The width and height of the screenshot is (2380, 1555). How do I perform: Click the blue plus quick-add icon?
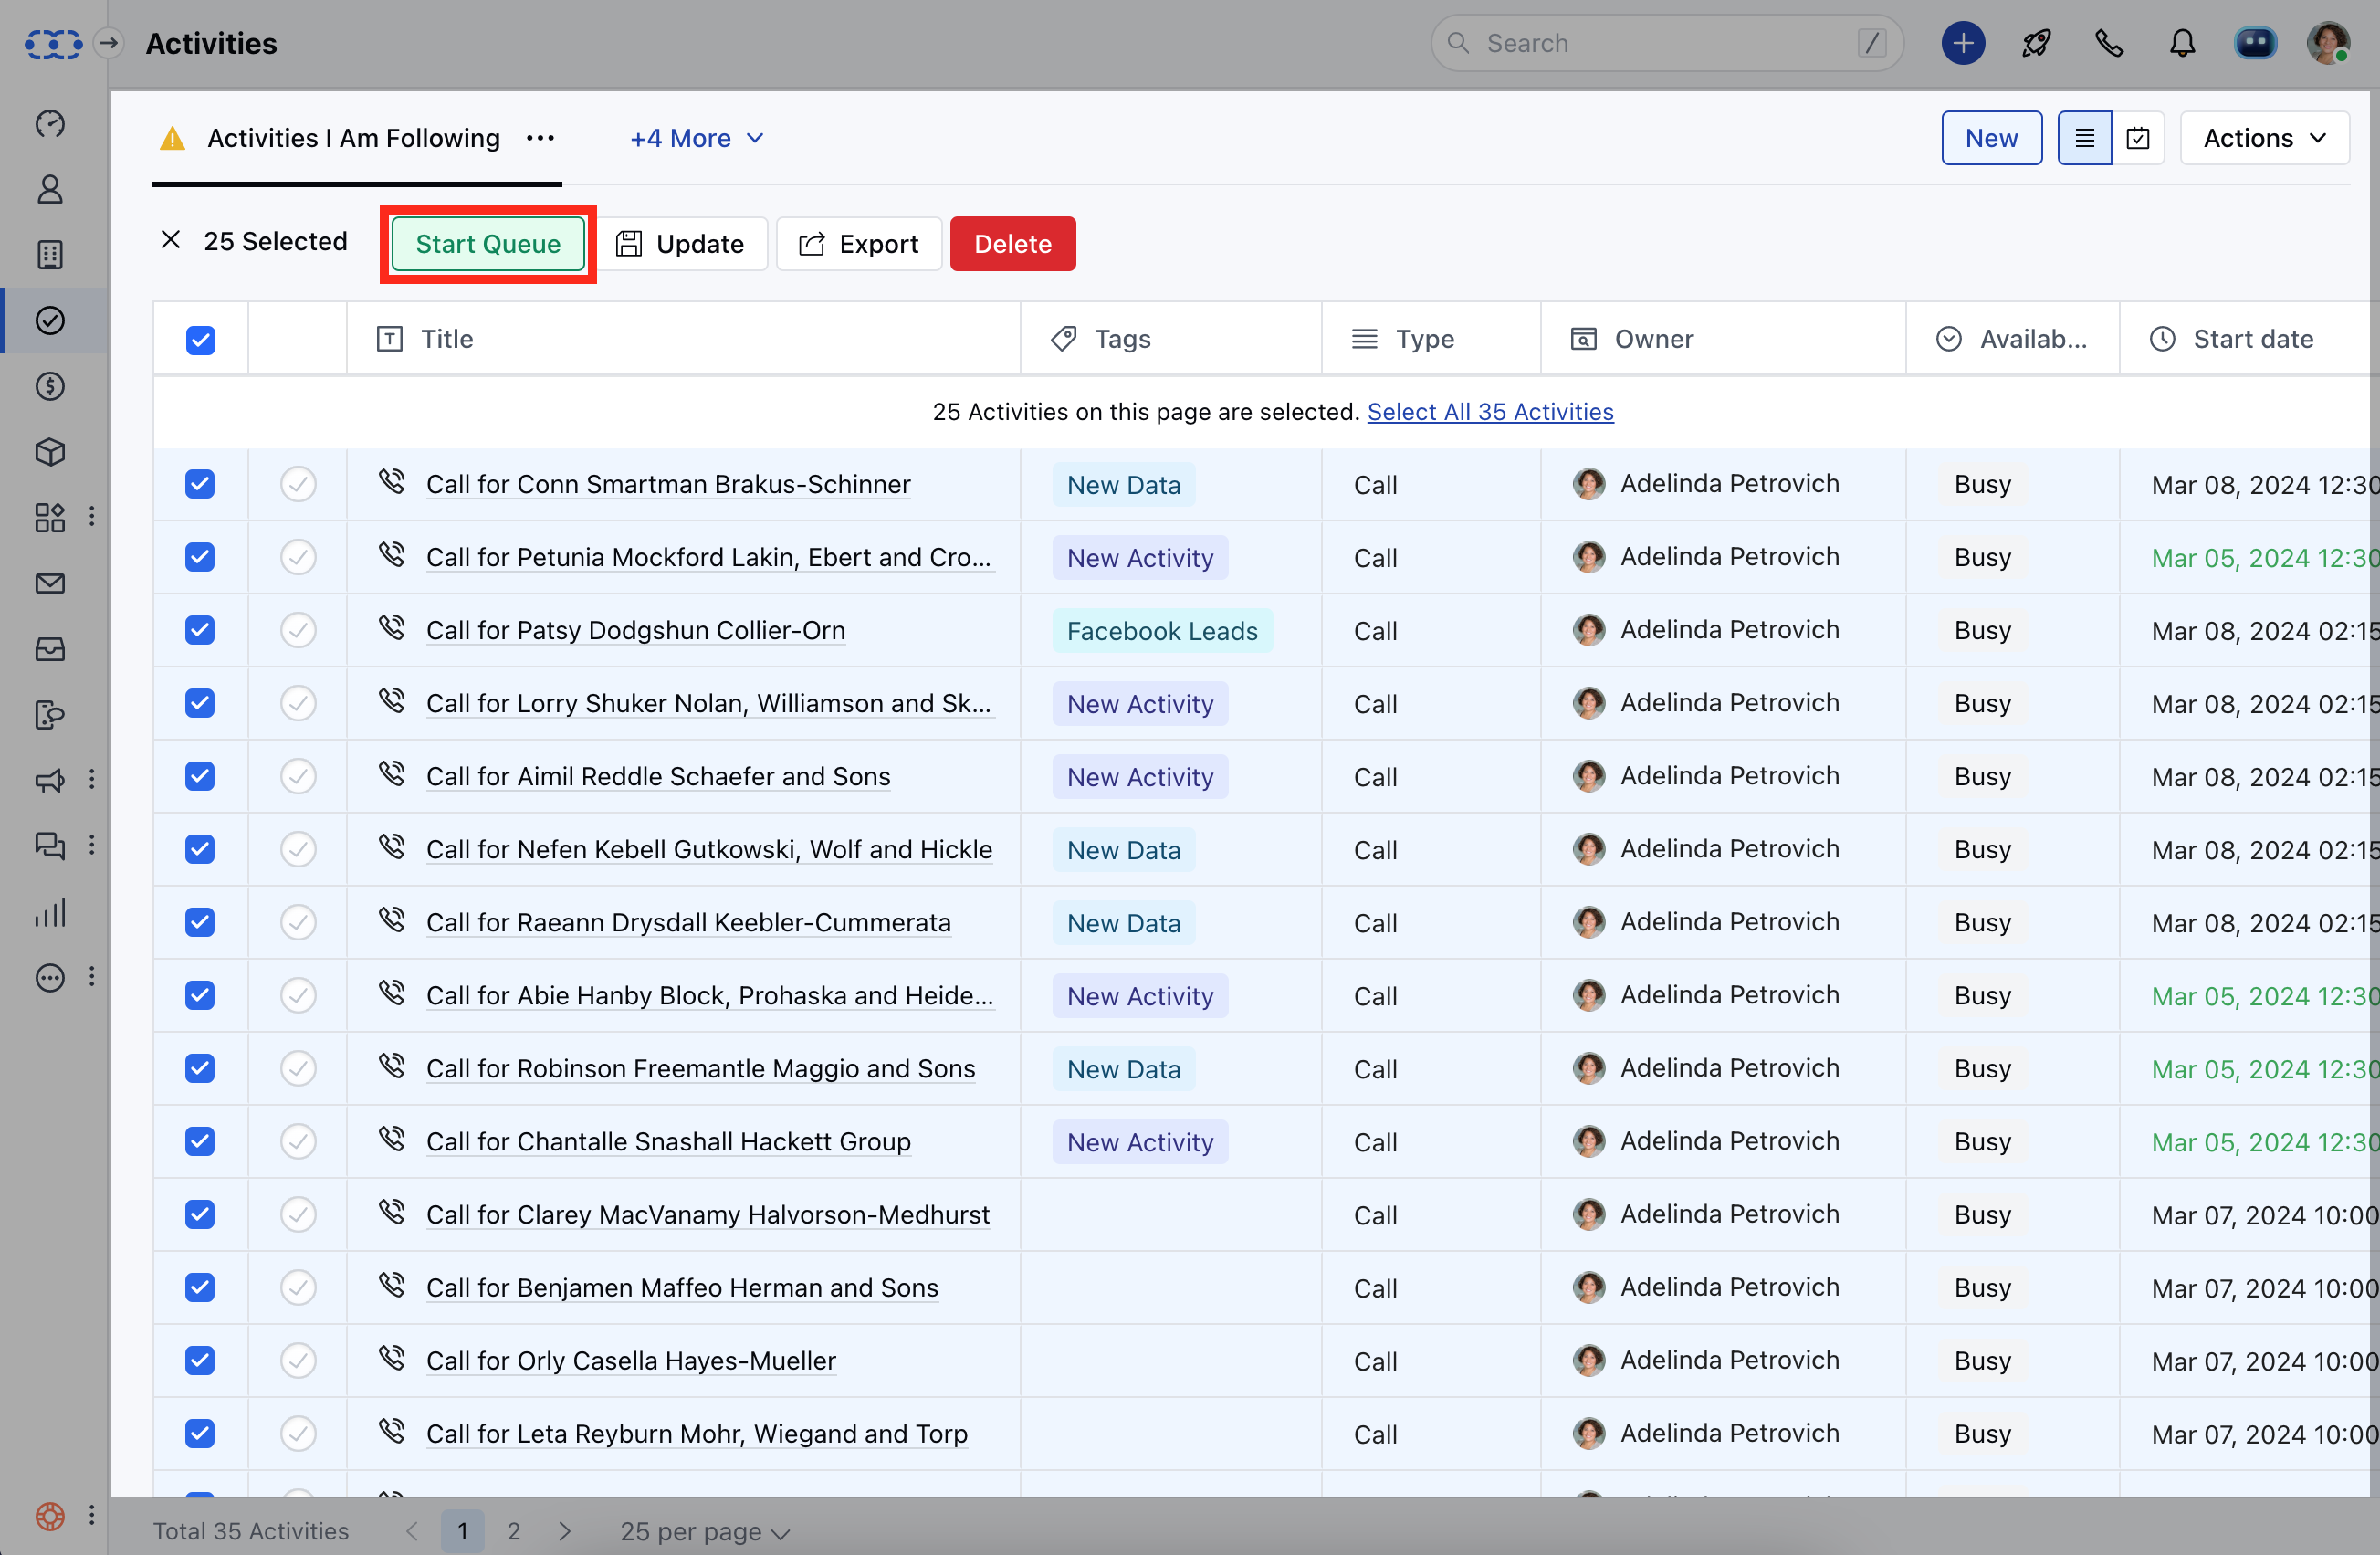pyautogui.click(x=1963, y=43)
